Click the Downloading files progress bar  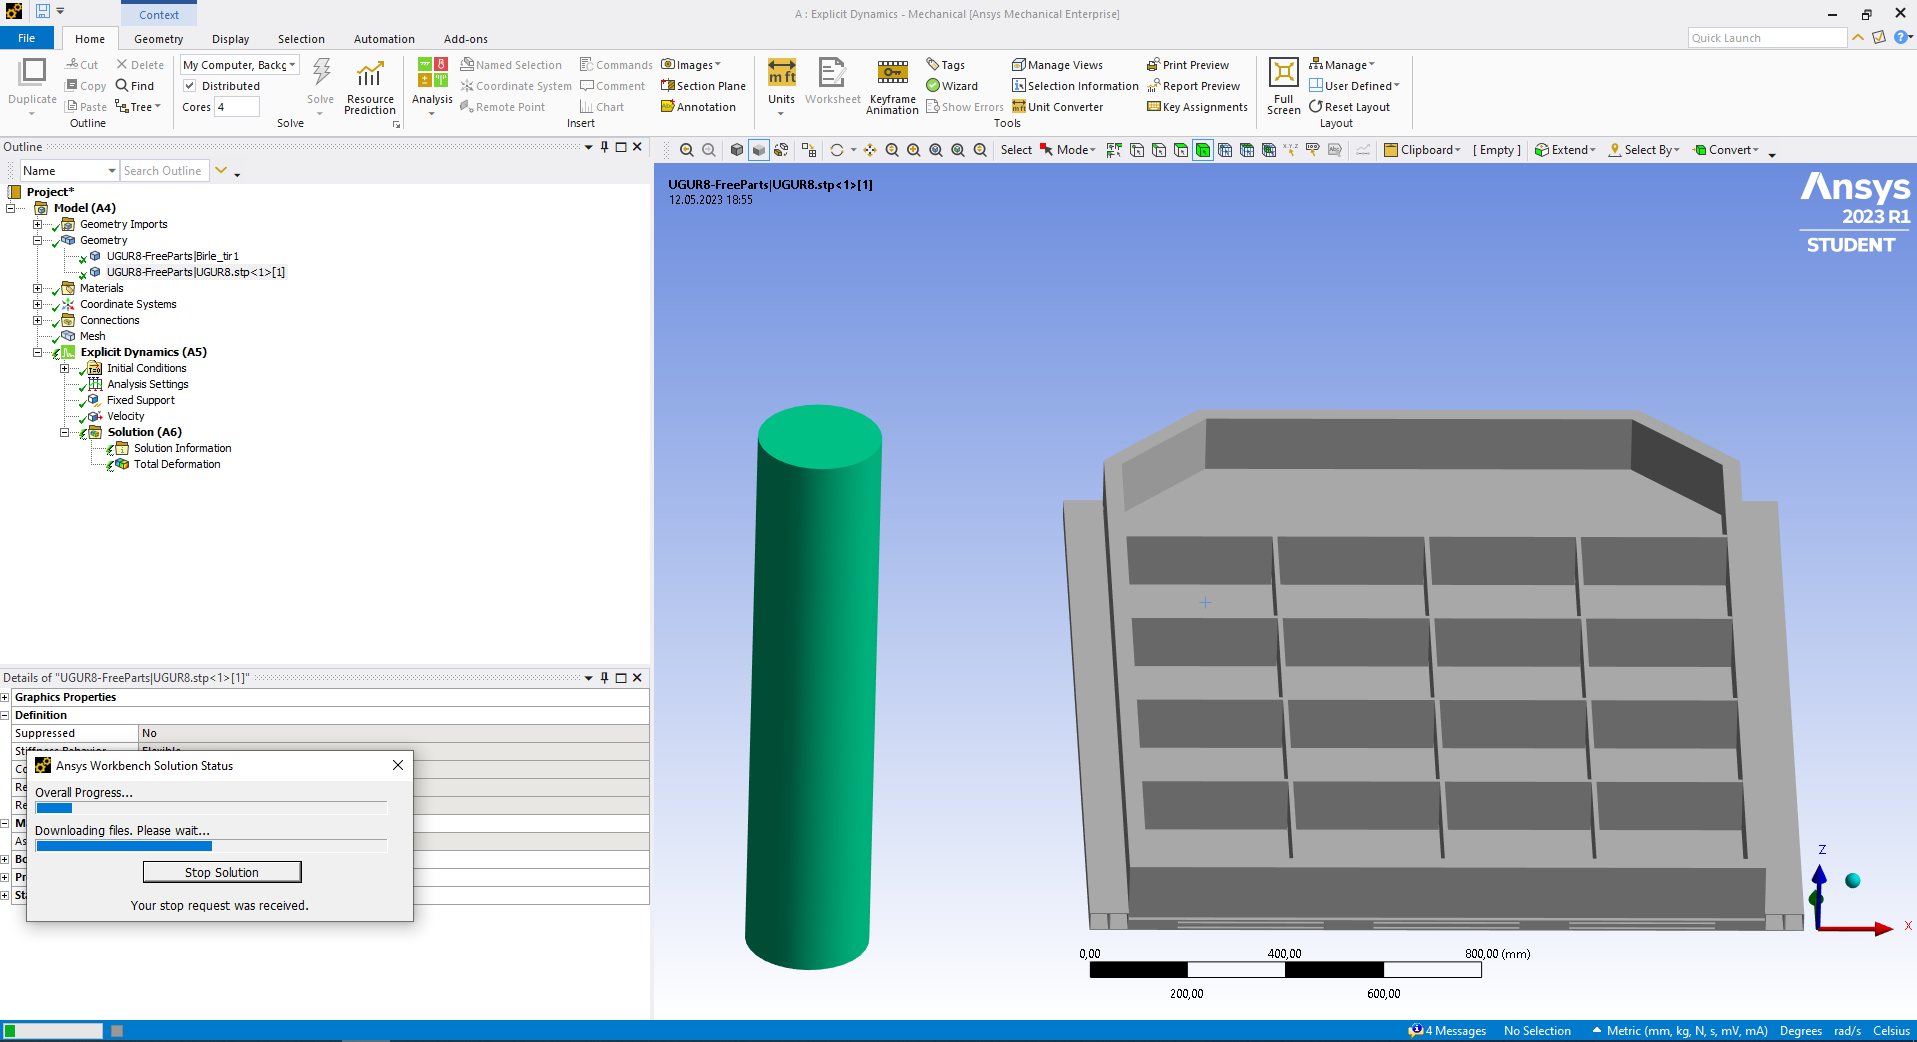211,846
